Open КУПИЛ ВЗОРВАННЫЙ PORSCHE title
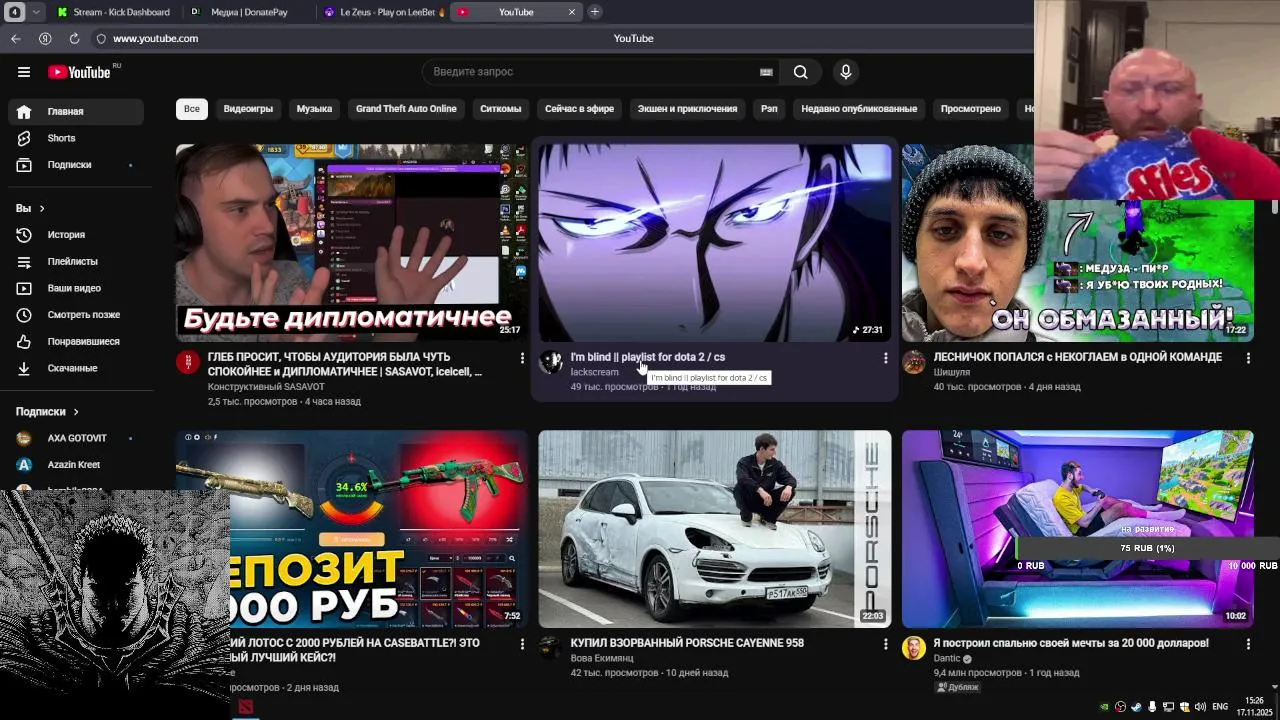The width and height of the screenshot is (1280, 720). 687,643
